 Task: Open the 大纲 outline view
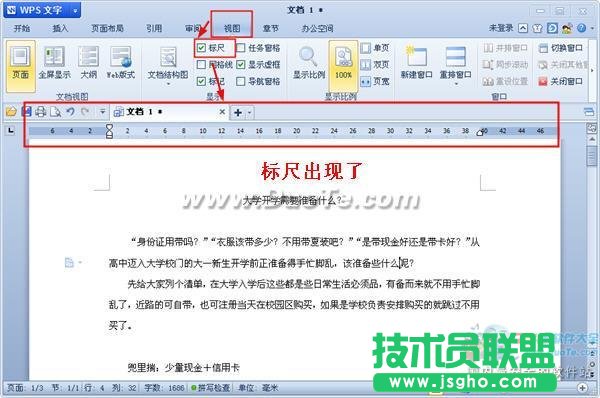pos(88,63)
